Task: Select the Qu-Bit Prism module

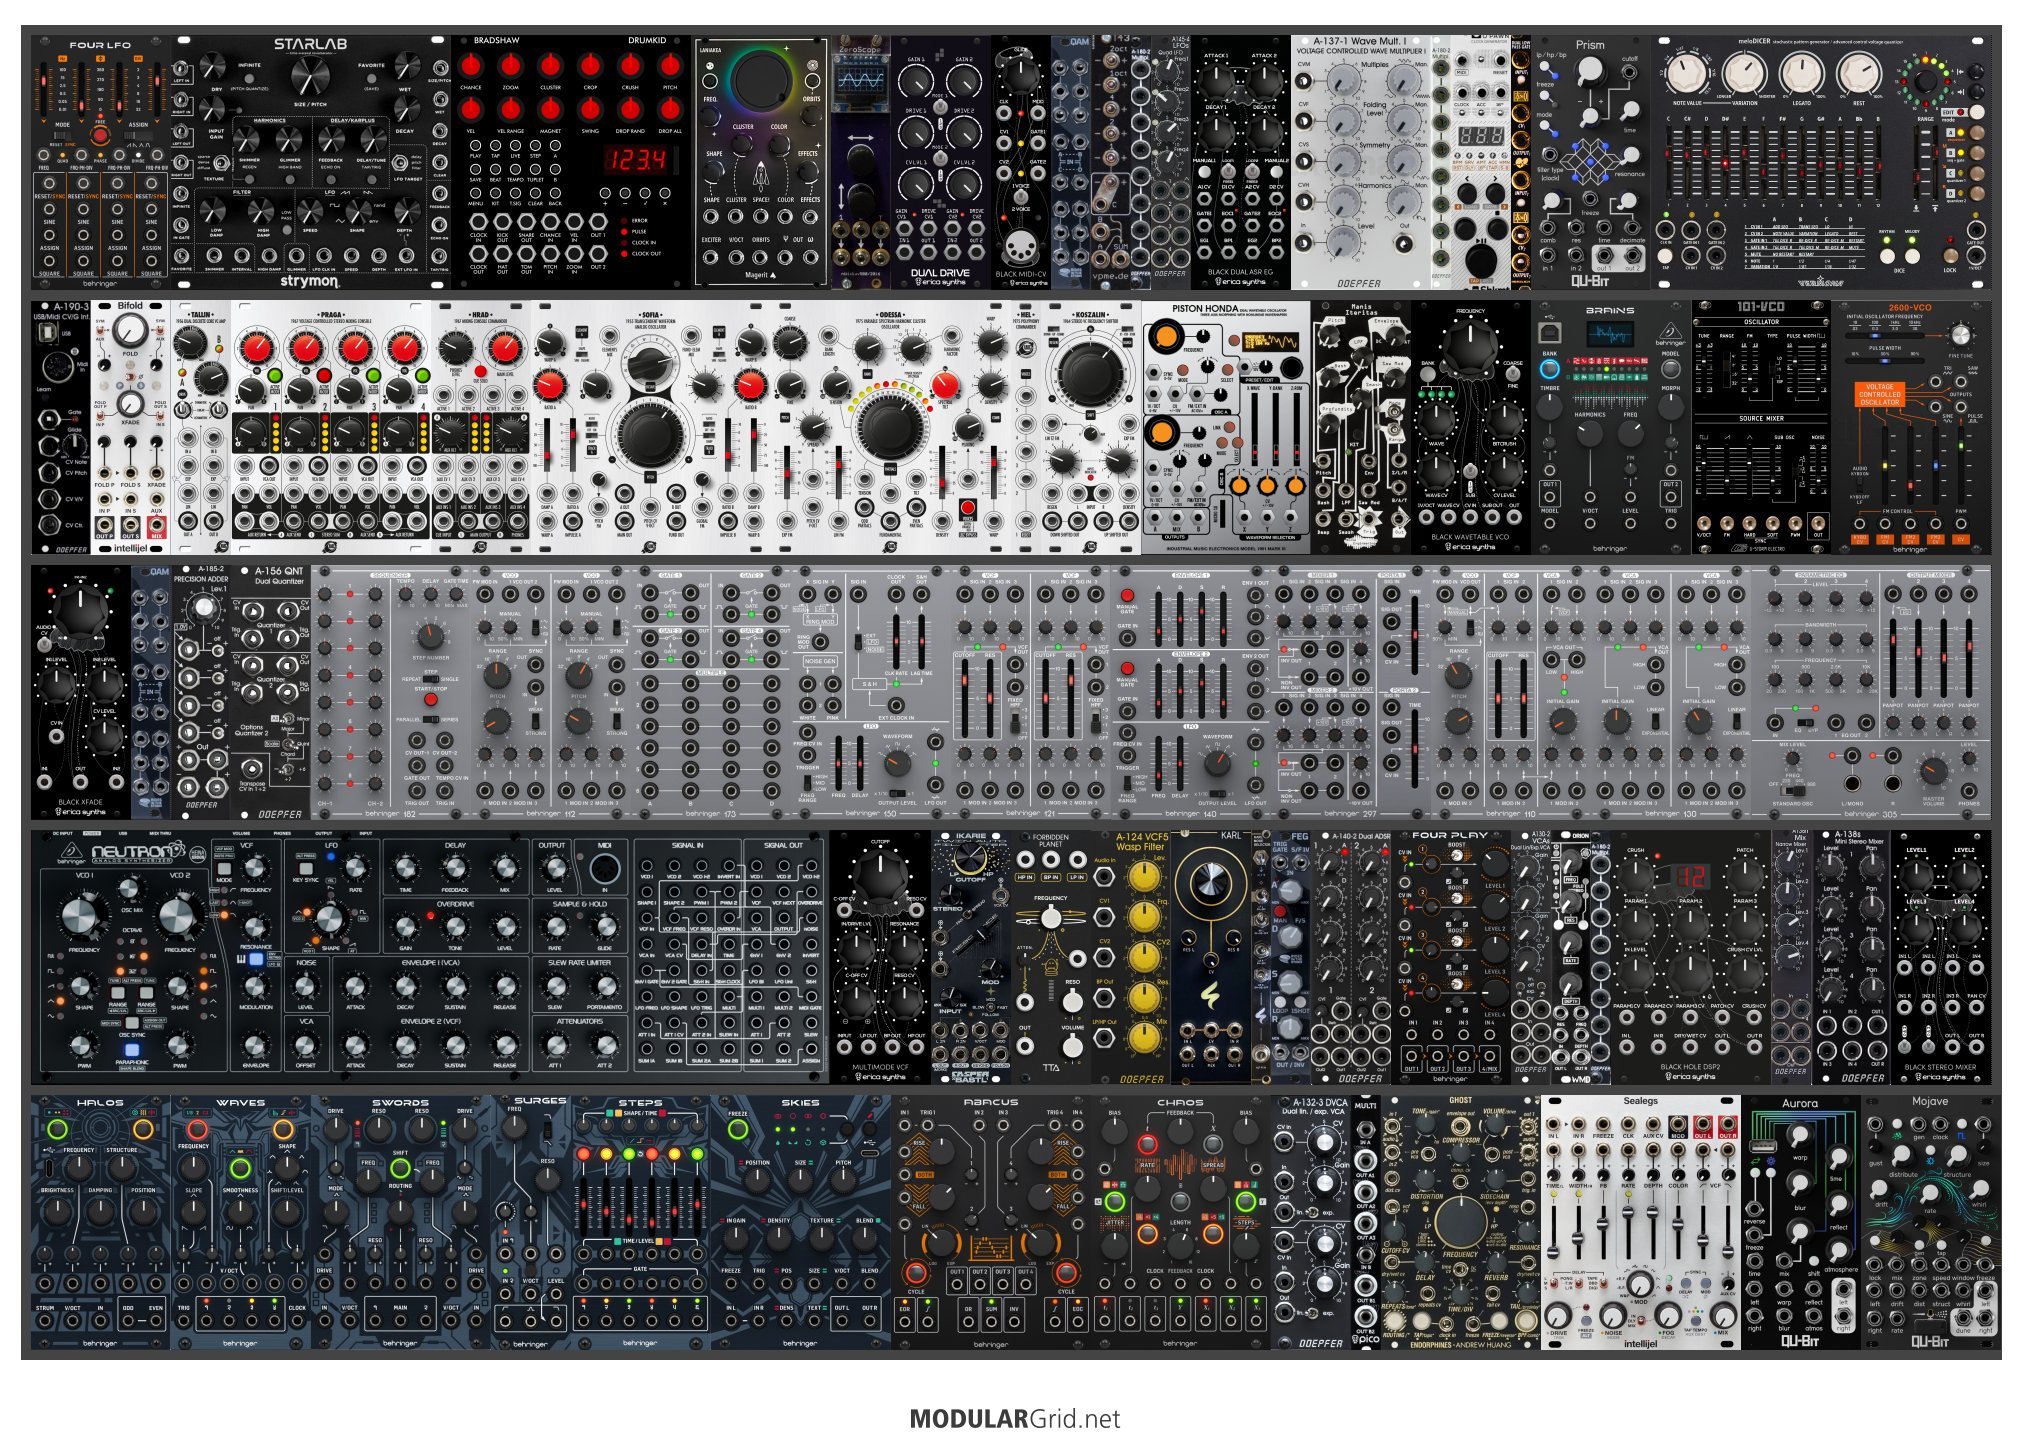Action: (x=1590, y=162)
